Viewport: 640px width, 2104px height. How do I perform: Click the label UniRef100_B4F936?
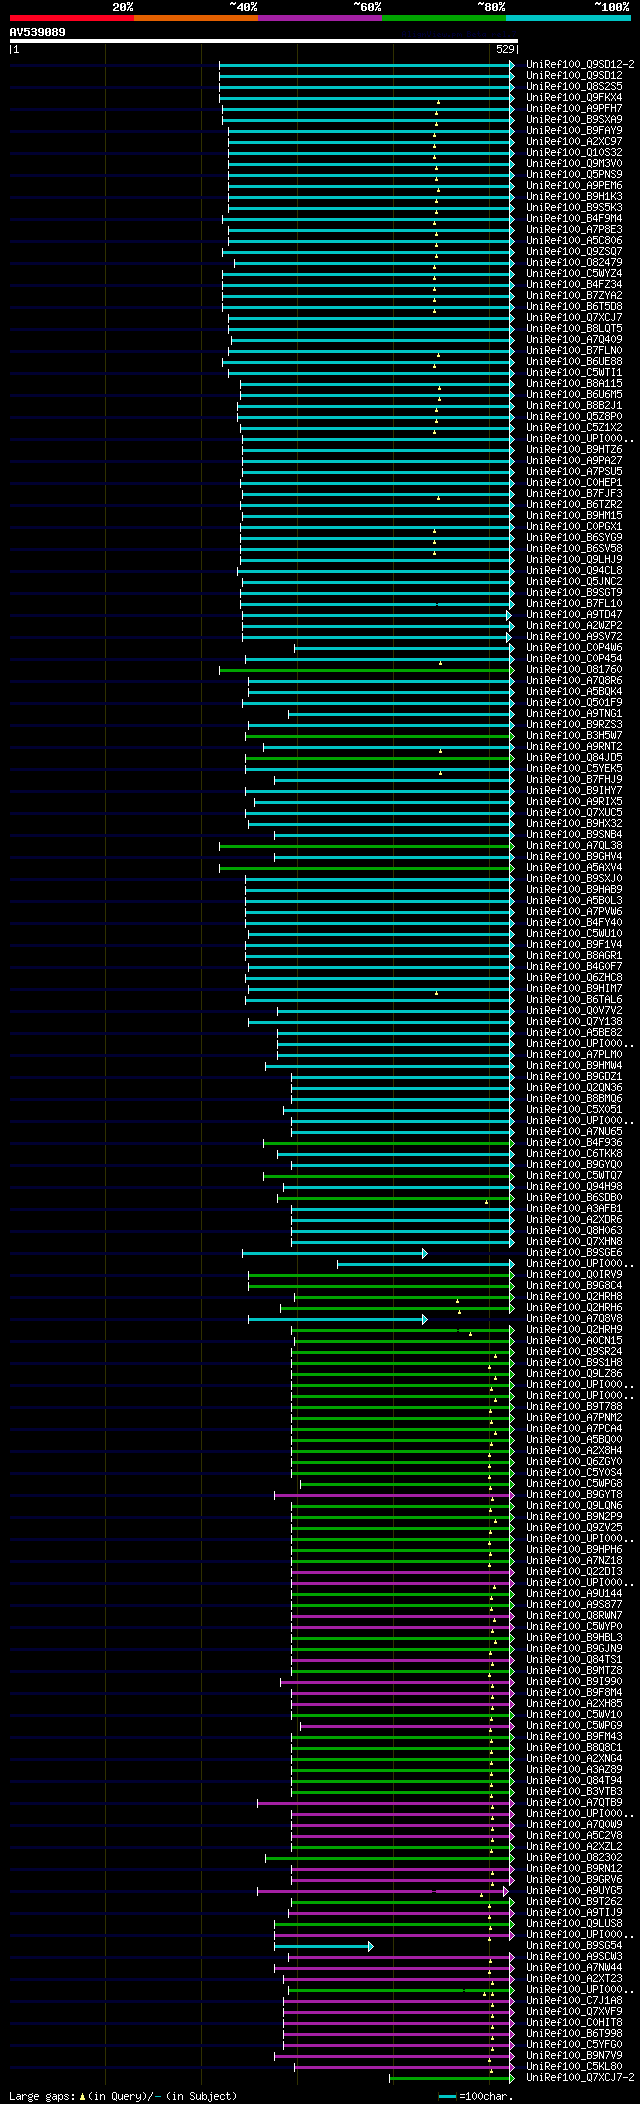coord(574,1143)
